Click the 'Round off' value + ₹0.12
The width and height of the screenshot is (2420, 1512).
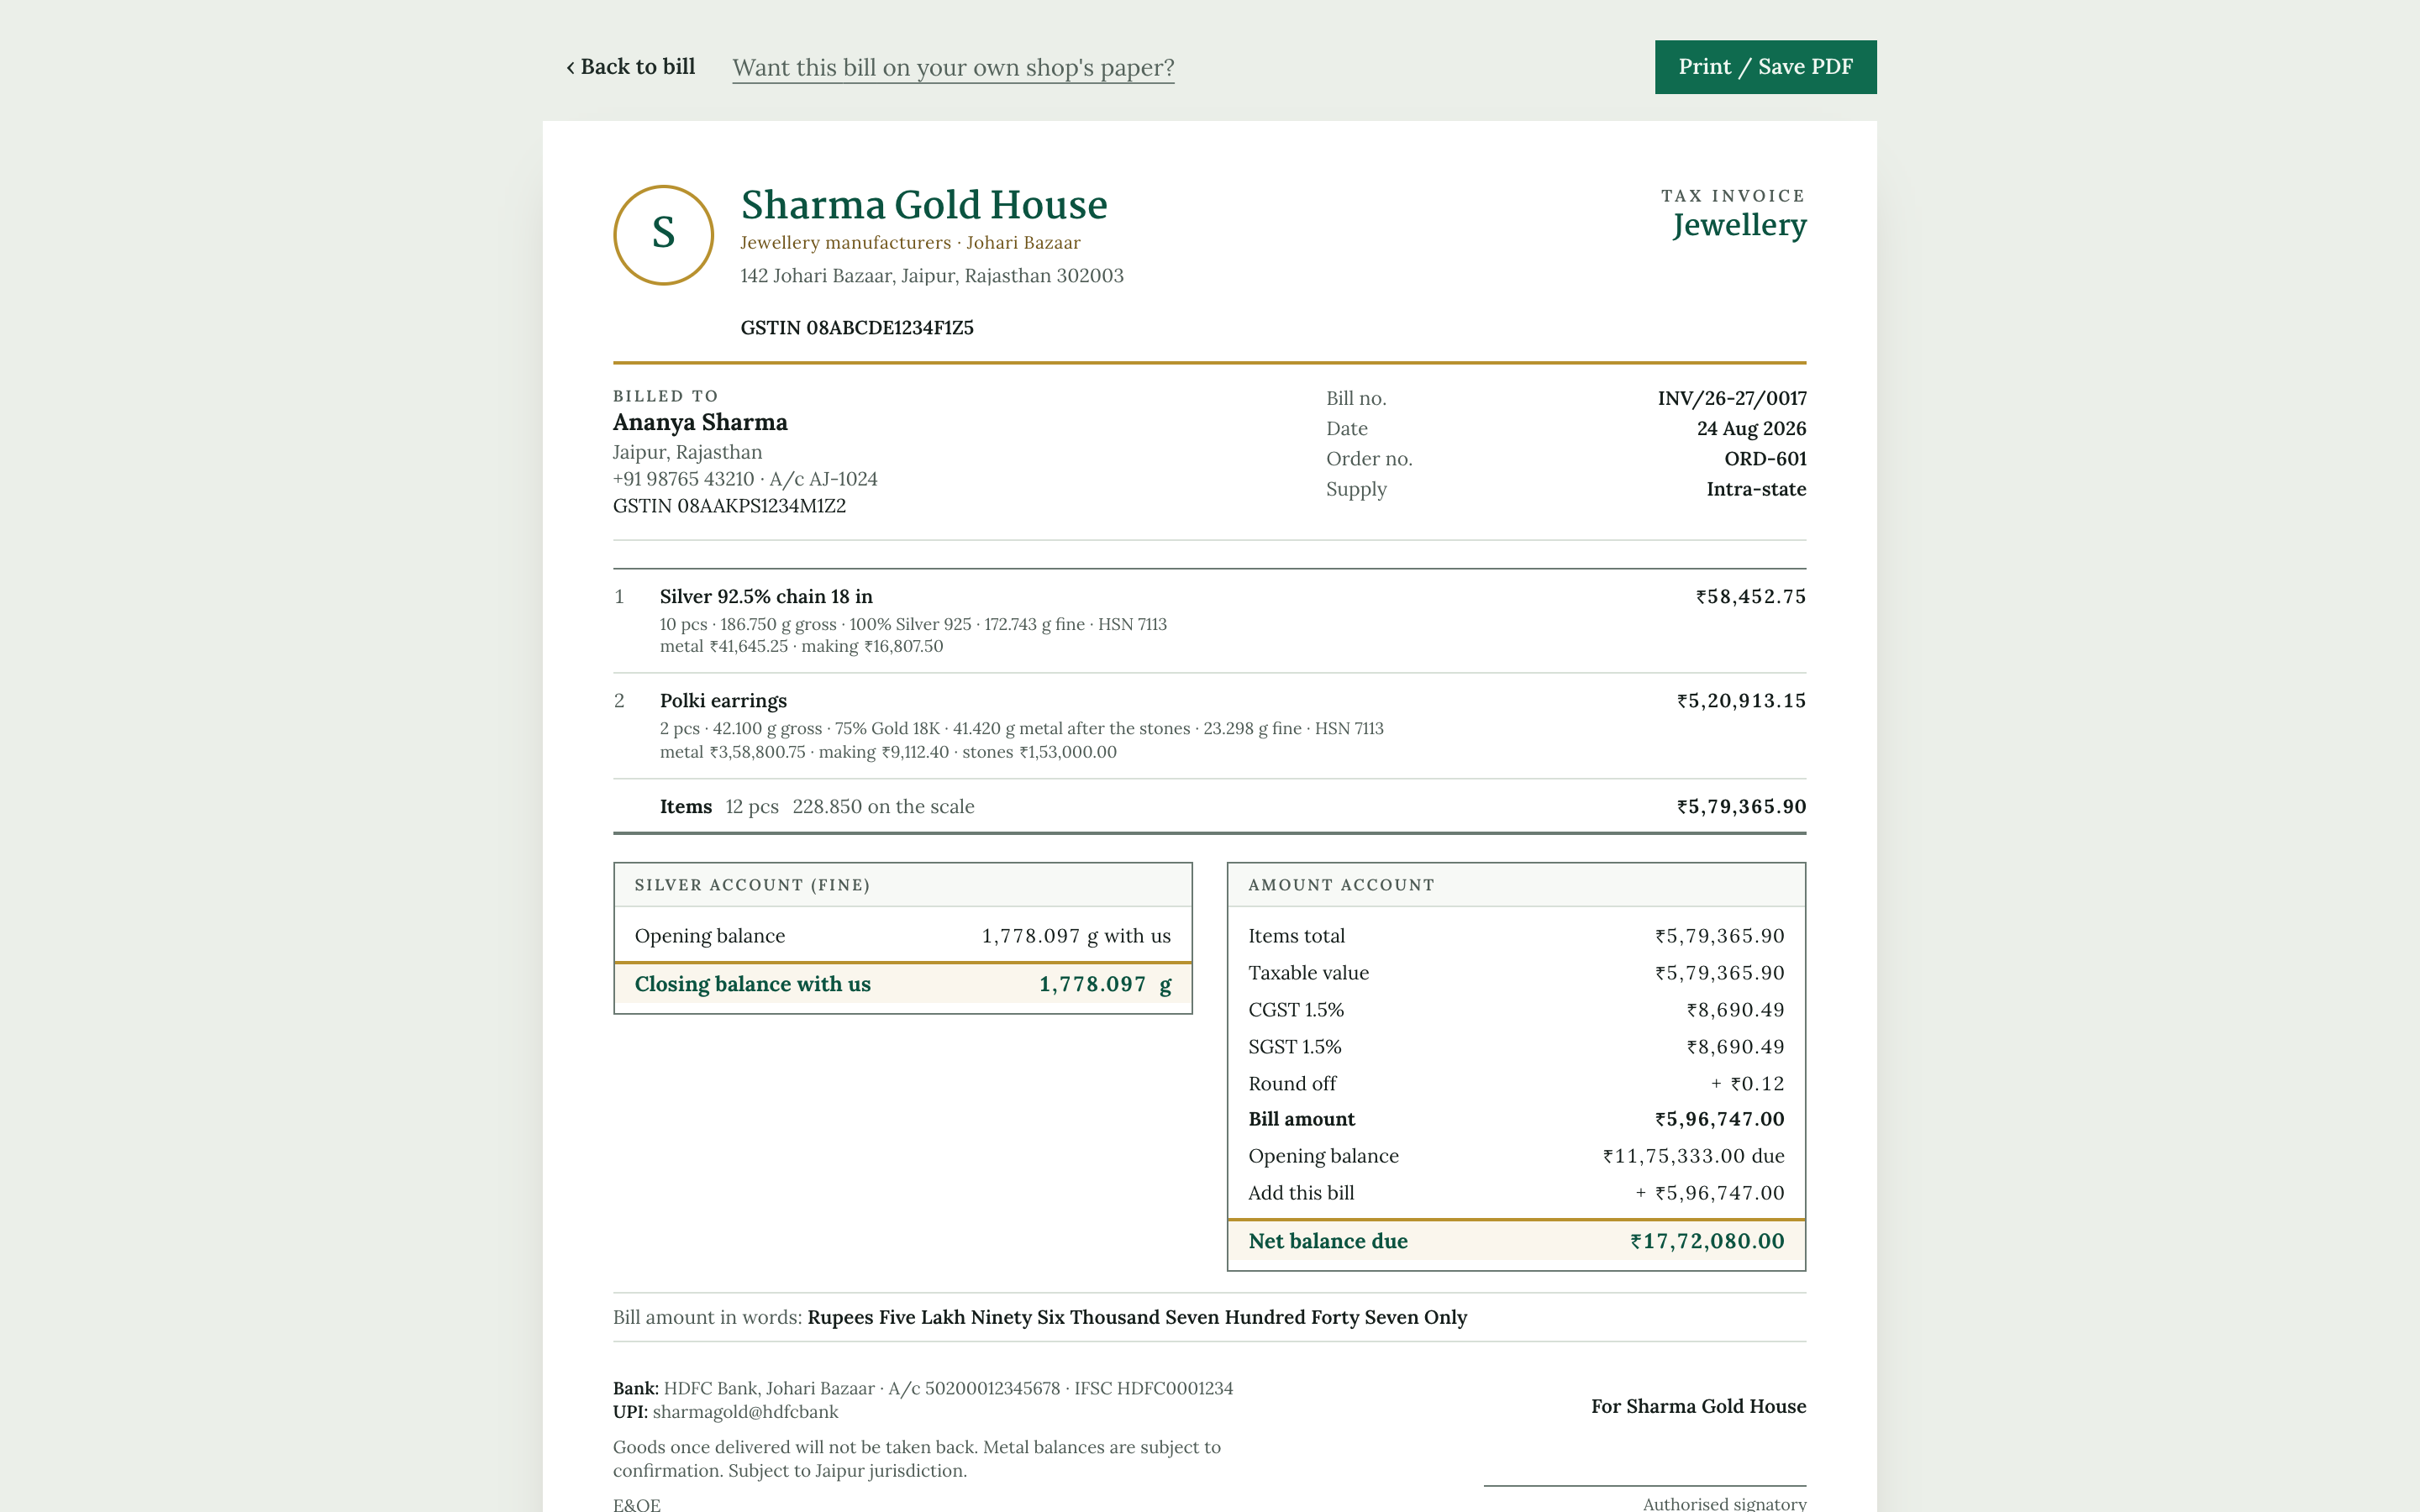pos(1747,1084)
